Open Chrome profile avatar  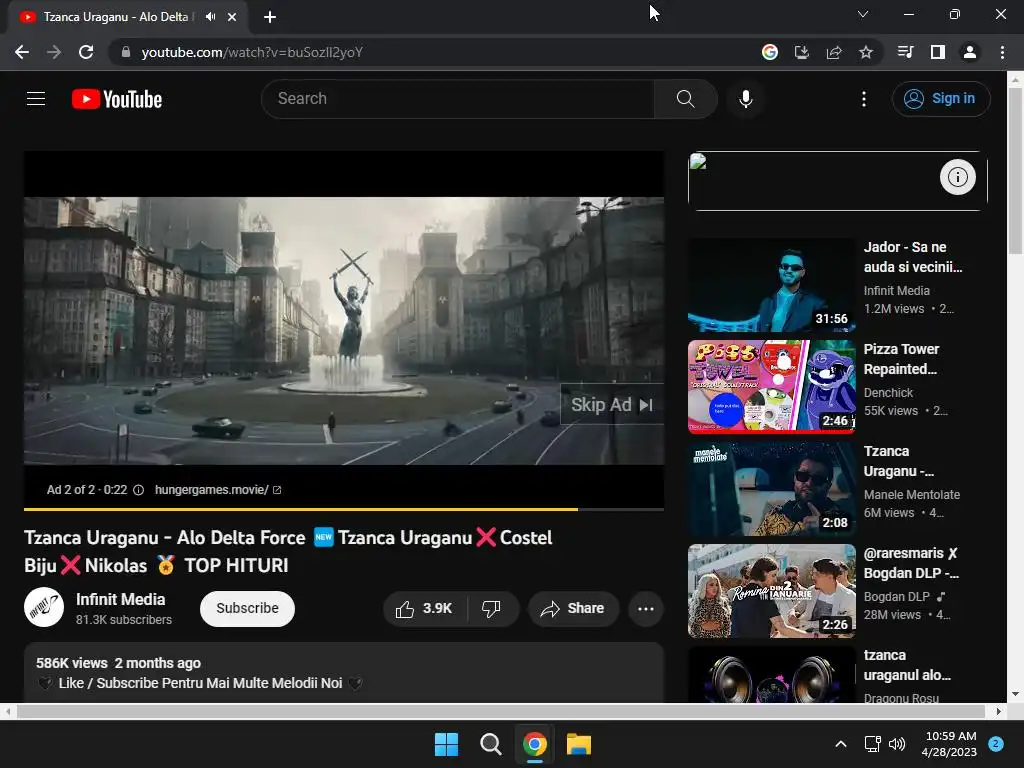[x=970, y=52]
